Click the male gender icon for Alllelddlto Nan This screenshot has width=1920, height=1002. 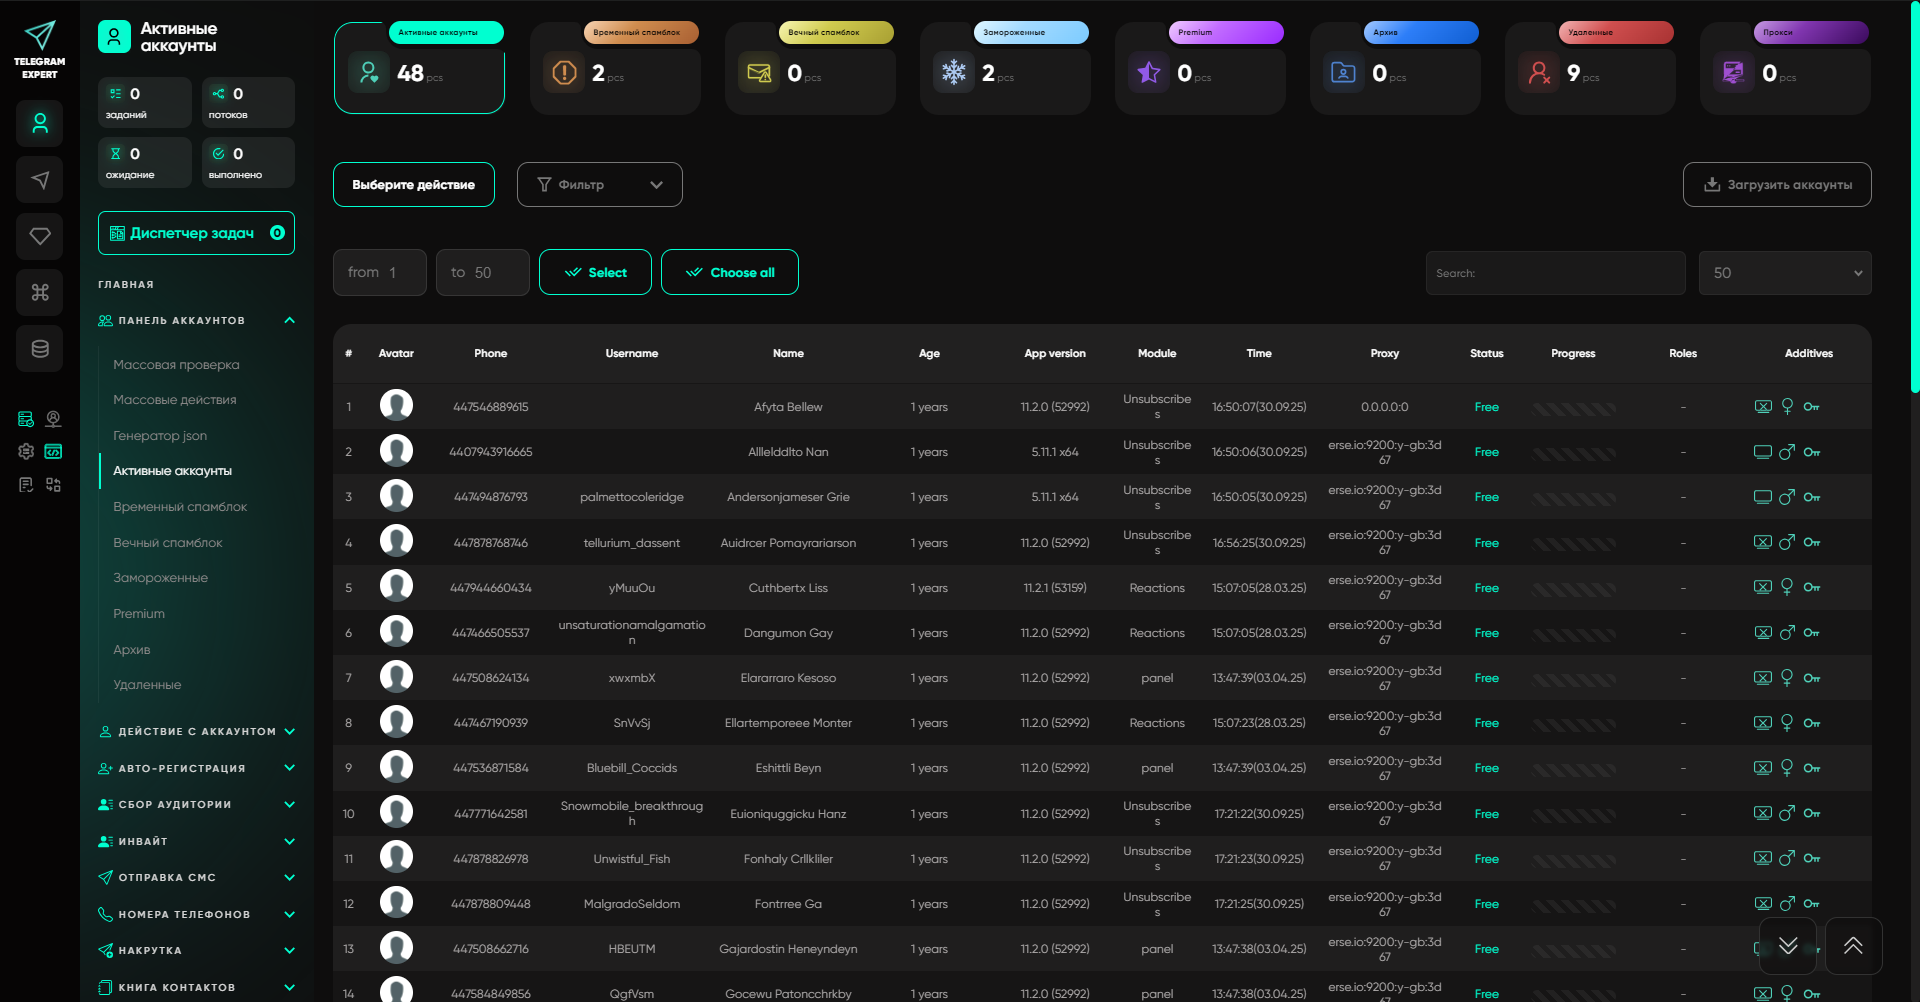1787,452
